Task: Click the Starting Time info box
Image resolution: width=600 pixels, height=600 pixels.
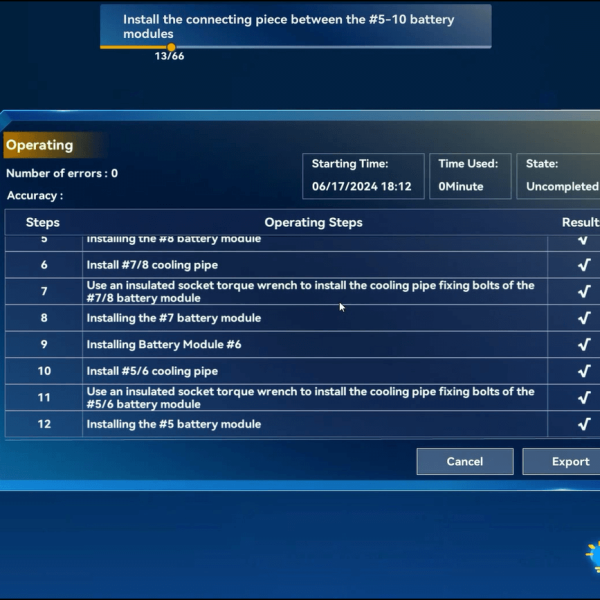Action: (361, 175)
